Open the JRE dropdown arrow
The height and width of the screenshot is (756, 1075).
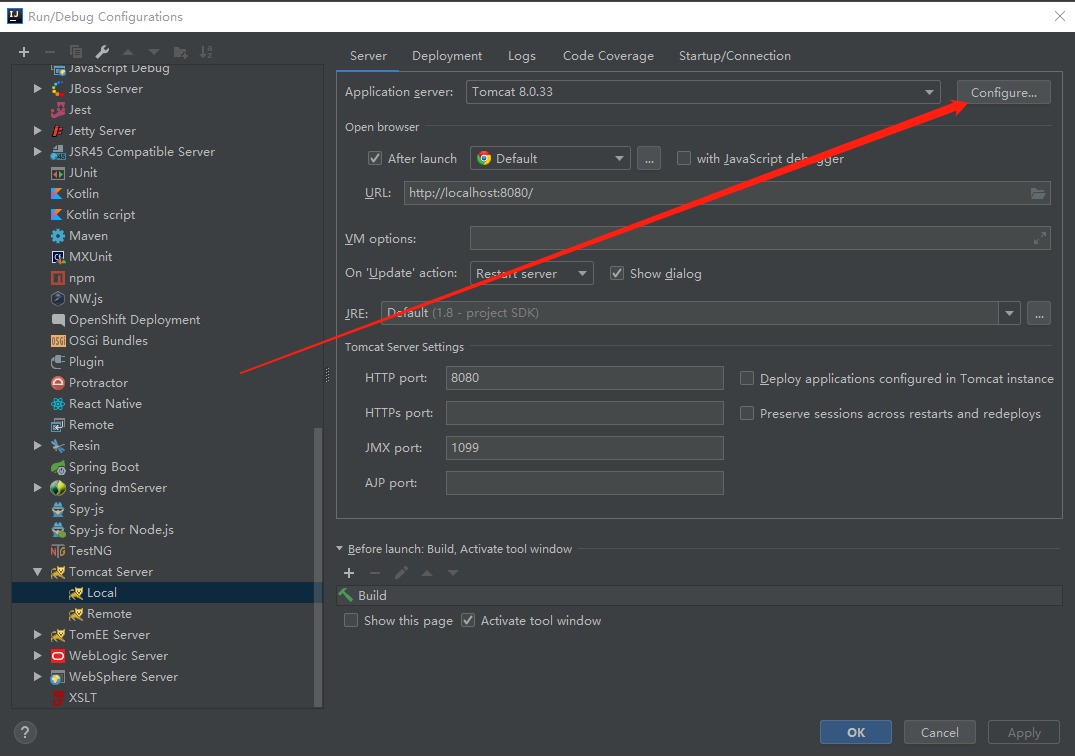[1009, 313]
